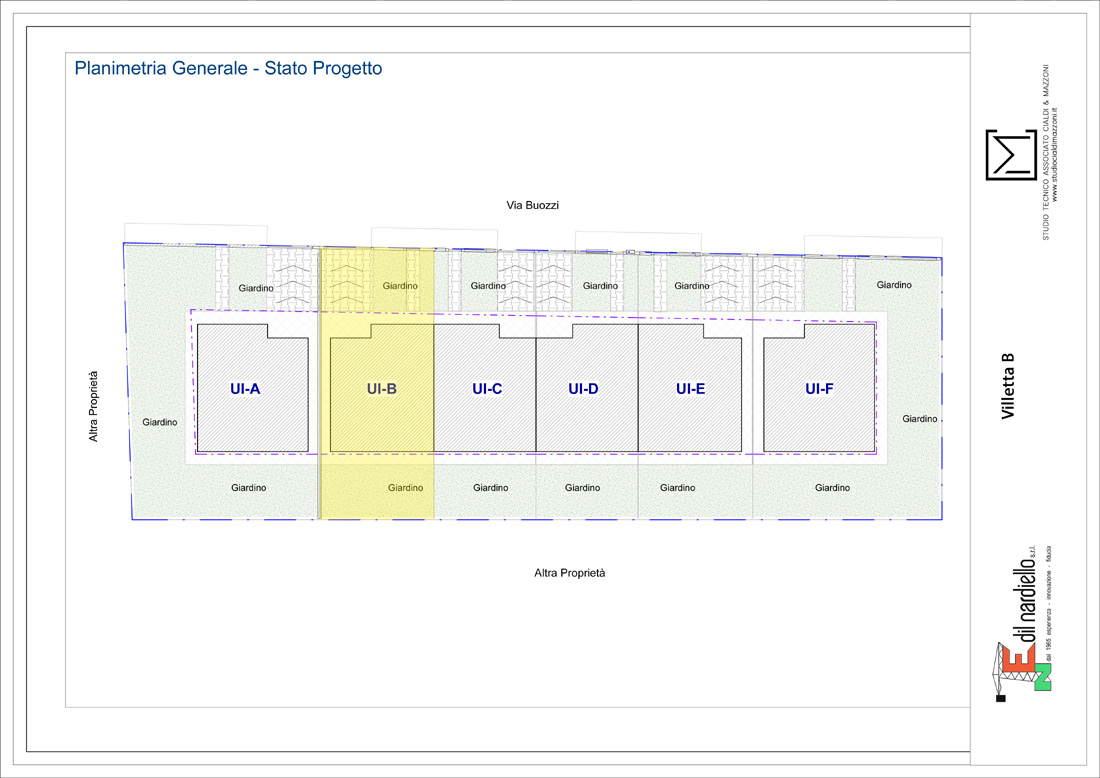Click the Studio Tecnico sigma logo icon
The width and height of the screenshot is (1100, 778).
click(1012, 155)
